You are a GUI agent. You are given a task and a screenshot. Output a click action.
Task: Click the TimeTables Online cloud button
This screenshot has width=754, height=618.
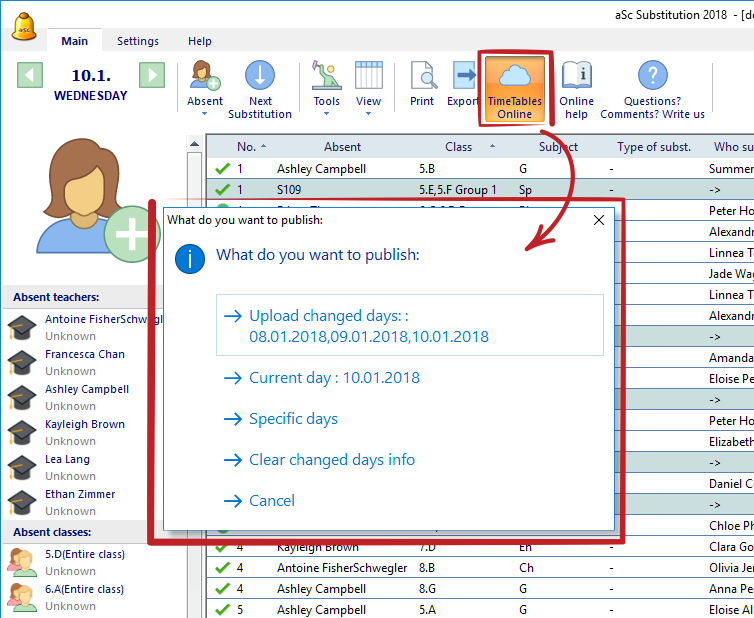[x=515, y=89]
